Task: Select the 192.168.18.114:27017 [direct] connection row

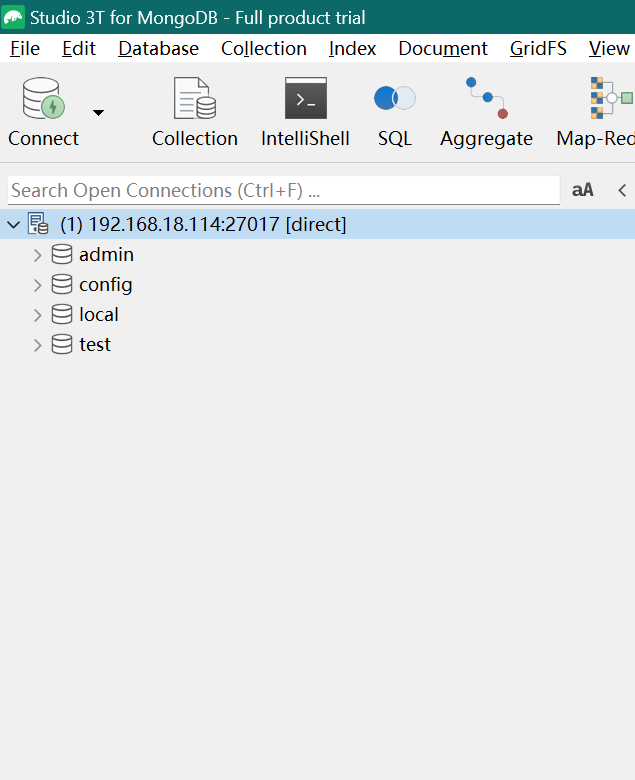Action: tap(317, 224)
